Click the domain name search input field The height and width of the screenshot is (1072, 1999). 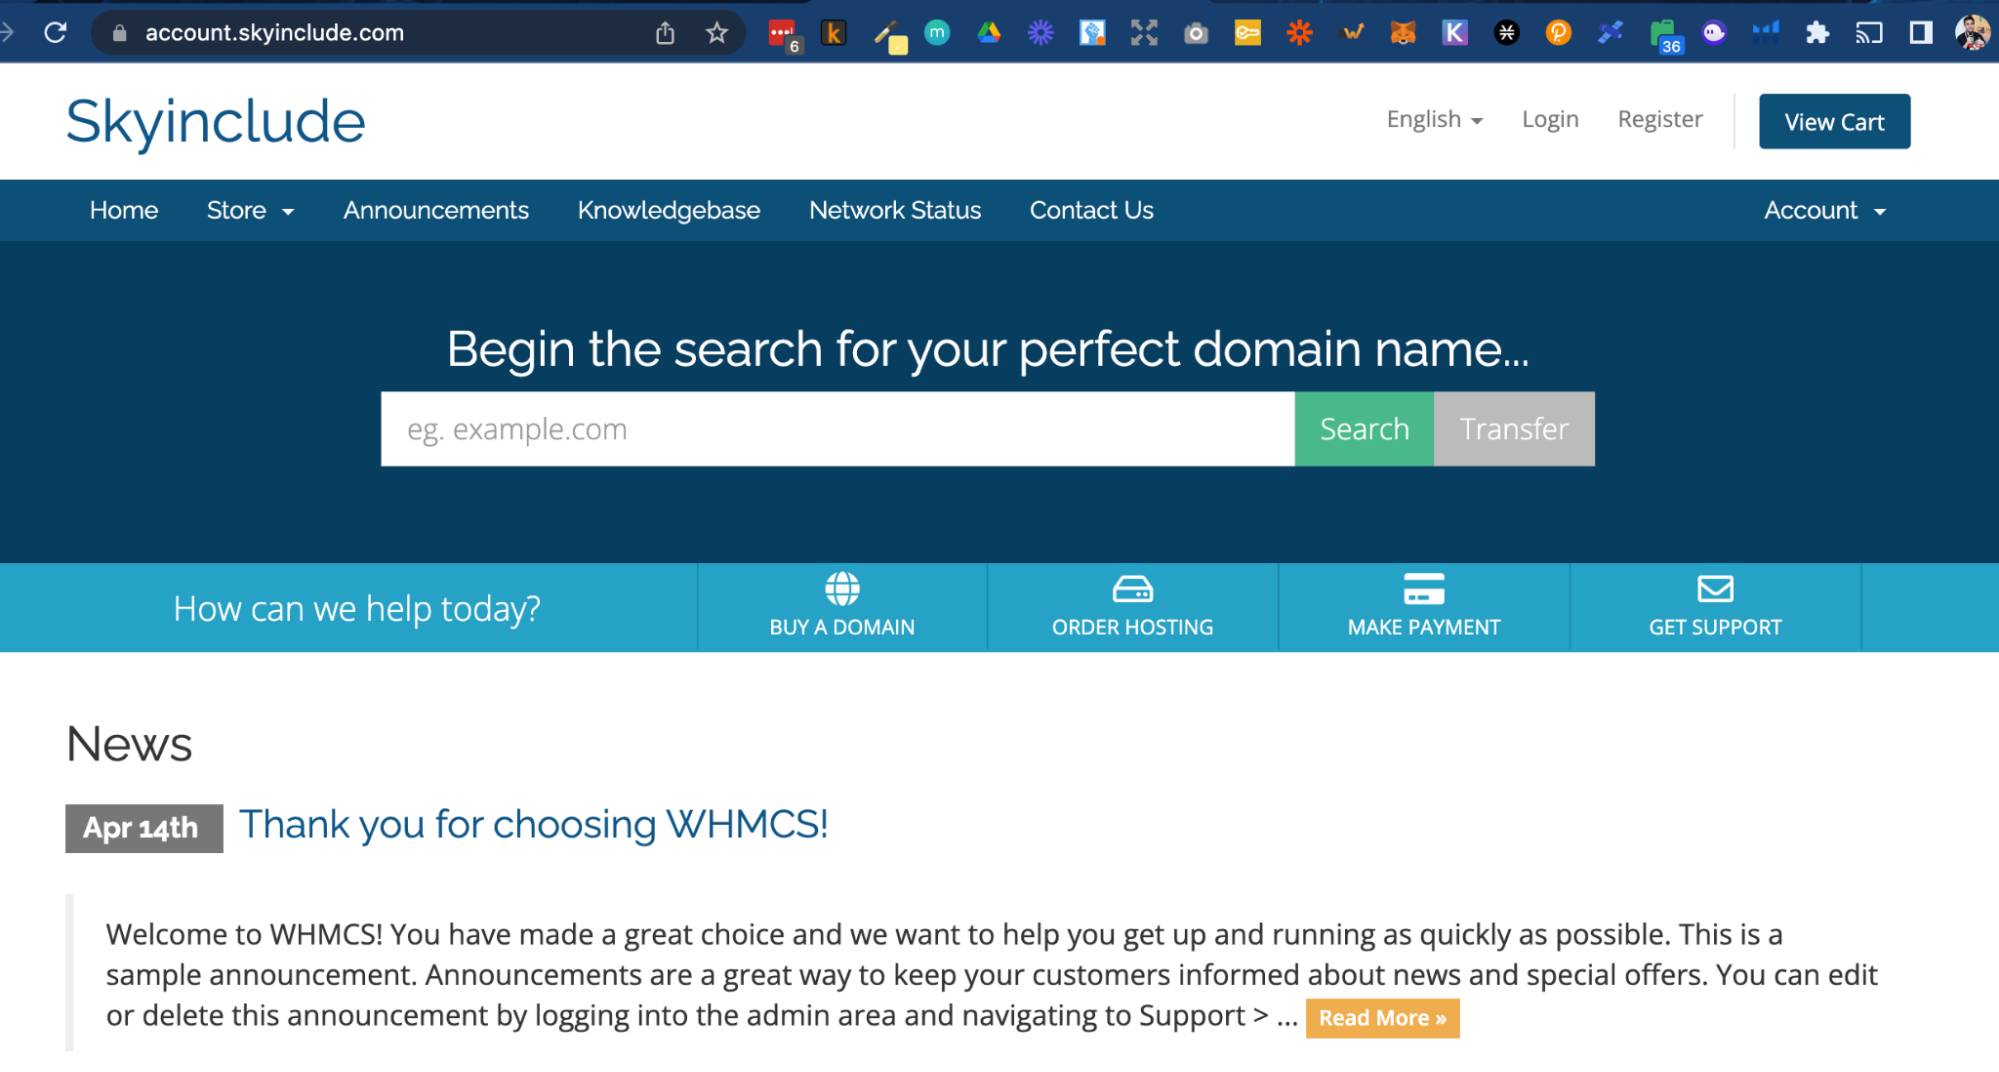tap(837, 429)
